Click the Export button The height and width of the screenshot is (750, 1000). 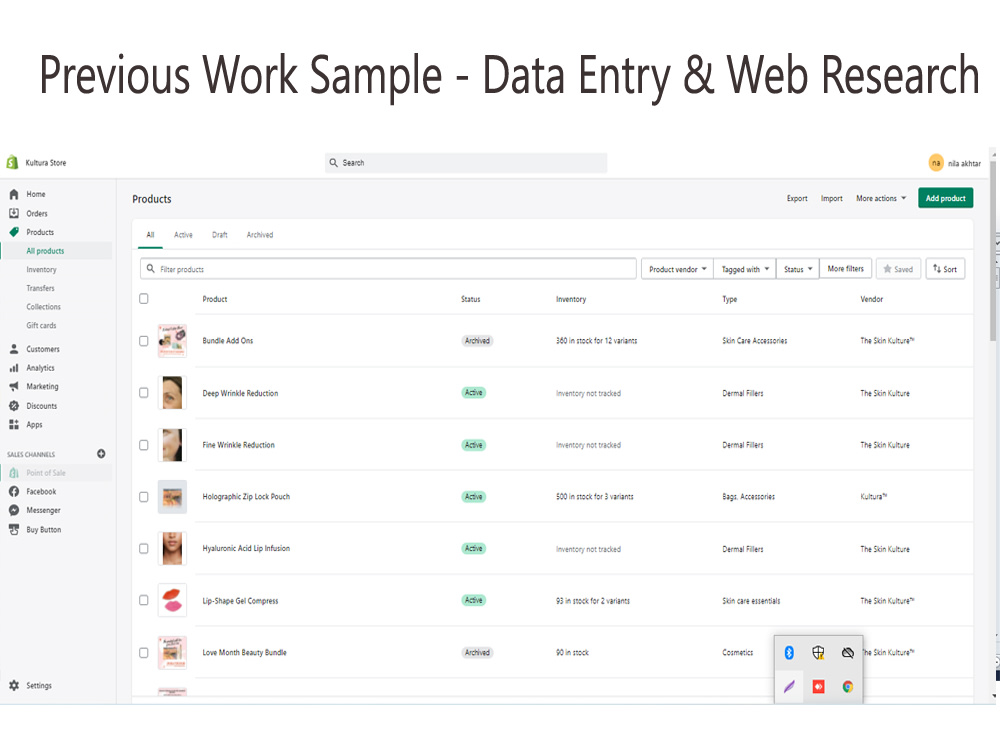(797, 198)
